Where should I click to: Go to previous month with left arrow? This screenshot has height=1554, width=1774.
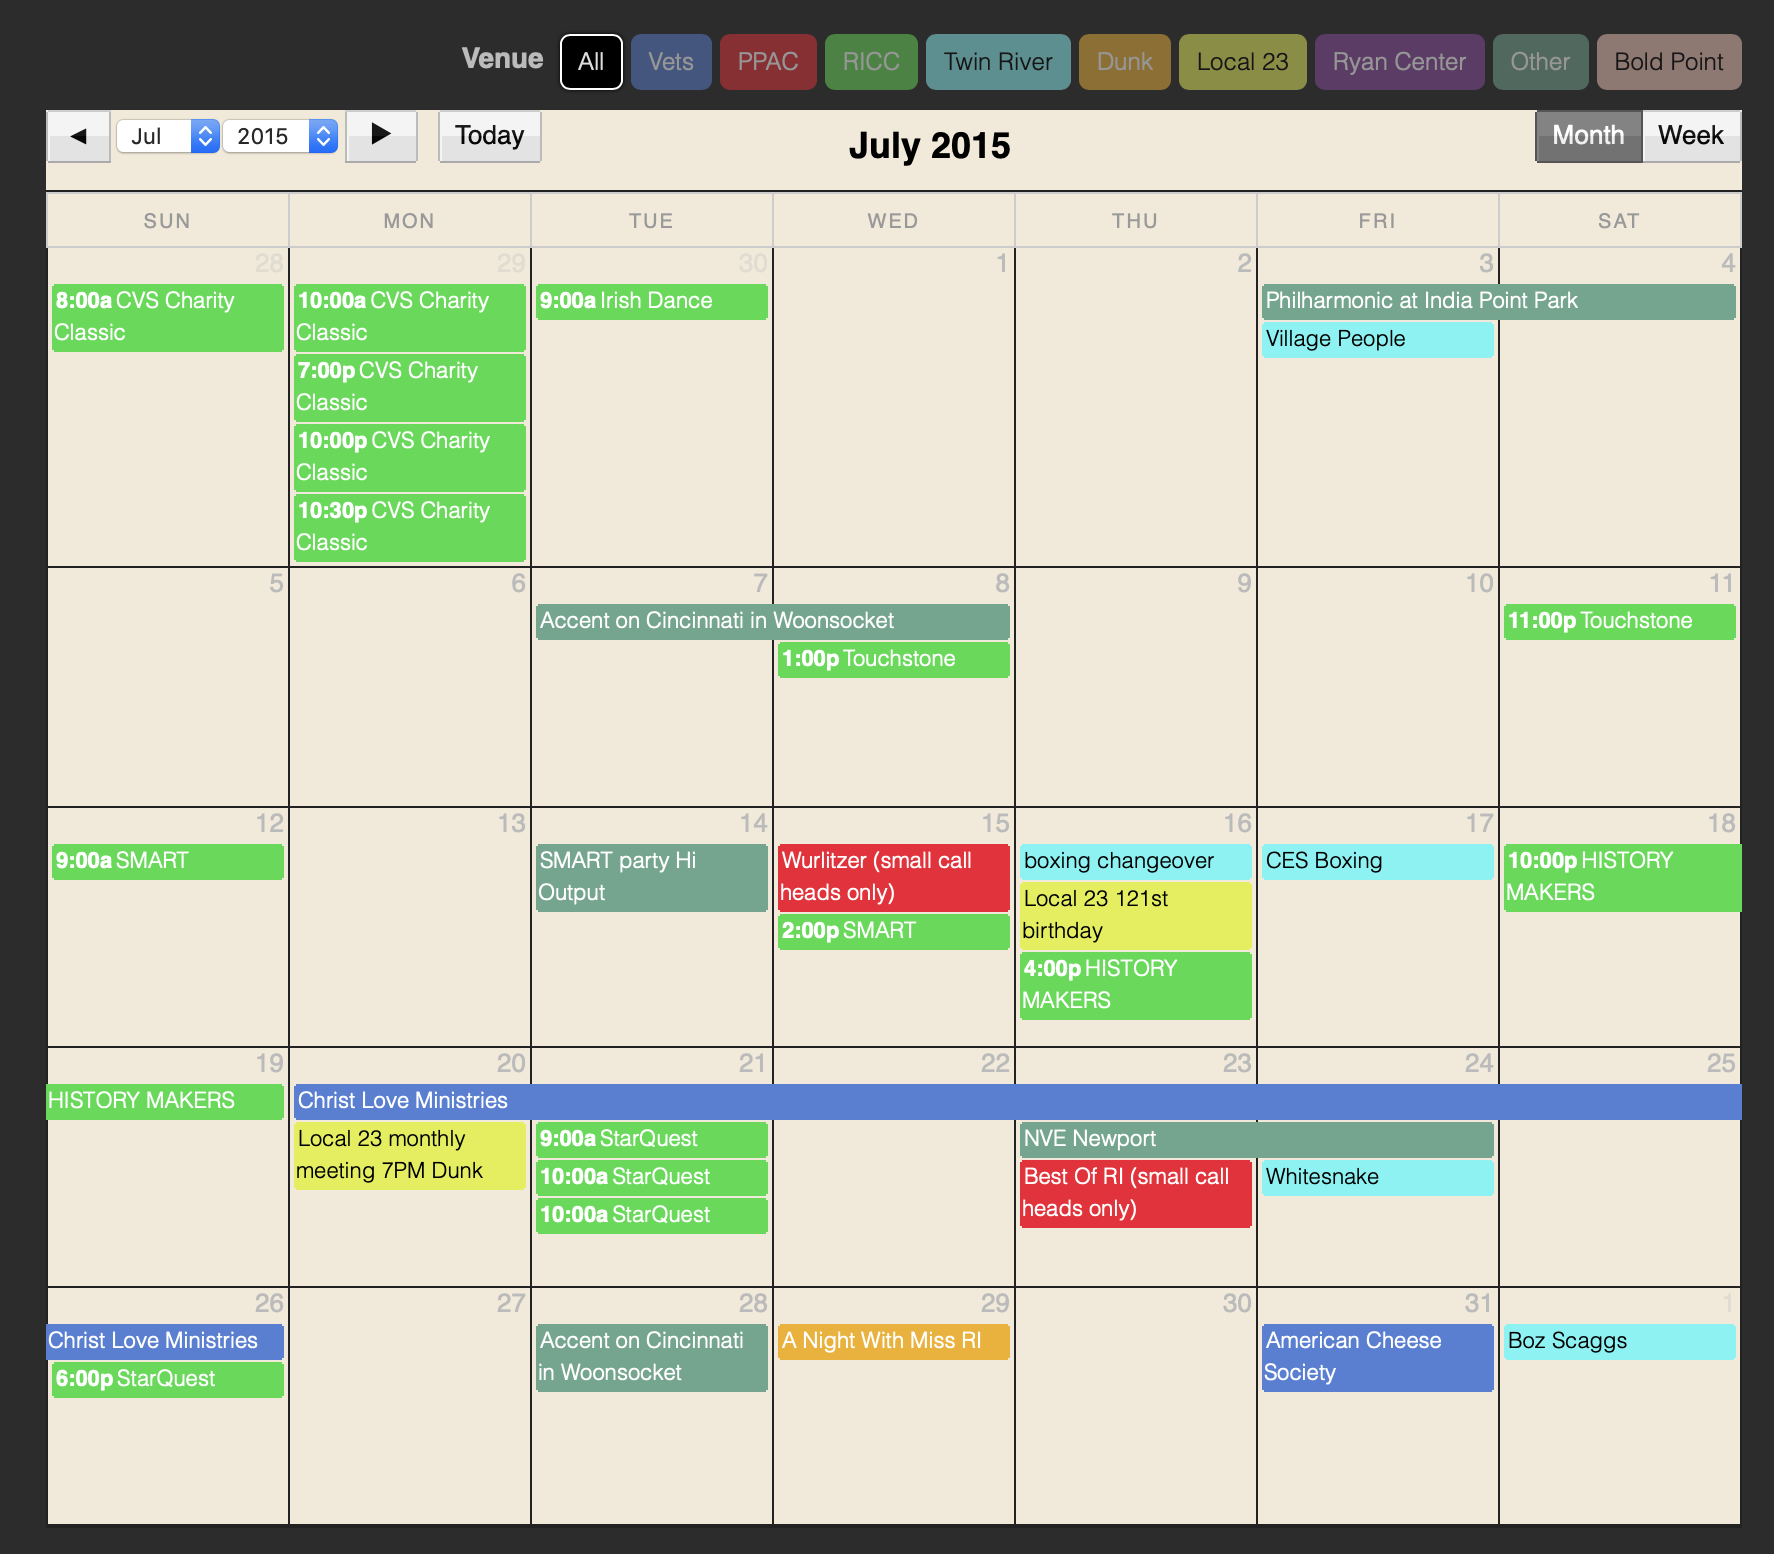click(78, 136)
